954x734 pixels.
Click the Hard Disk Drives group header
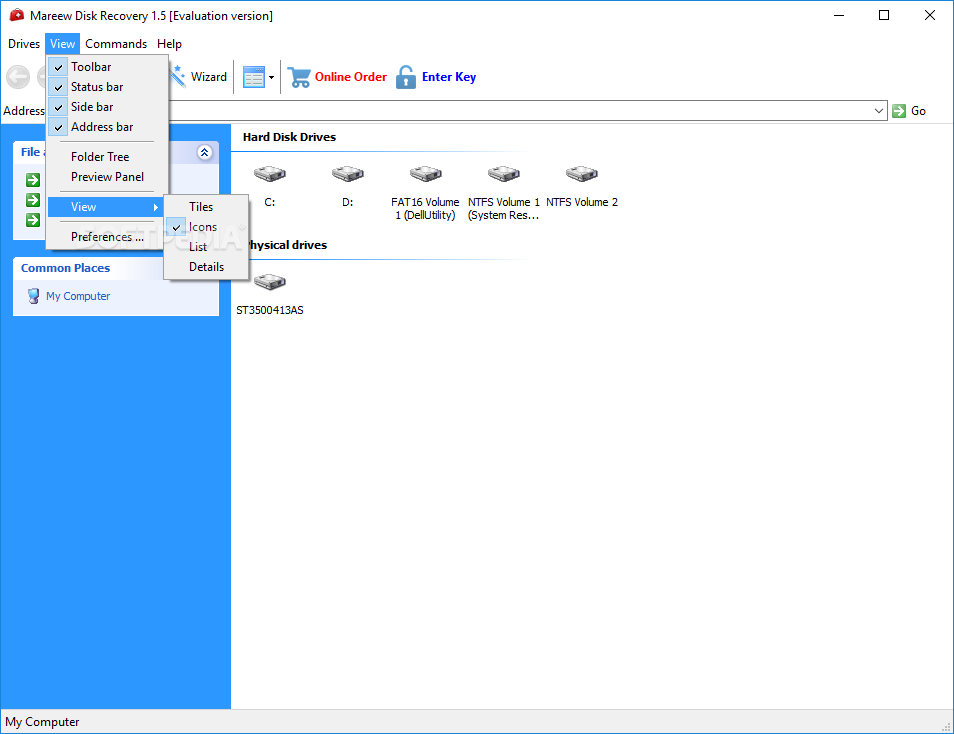pyautogui.click(x=289, y=137)
